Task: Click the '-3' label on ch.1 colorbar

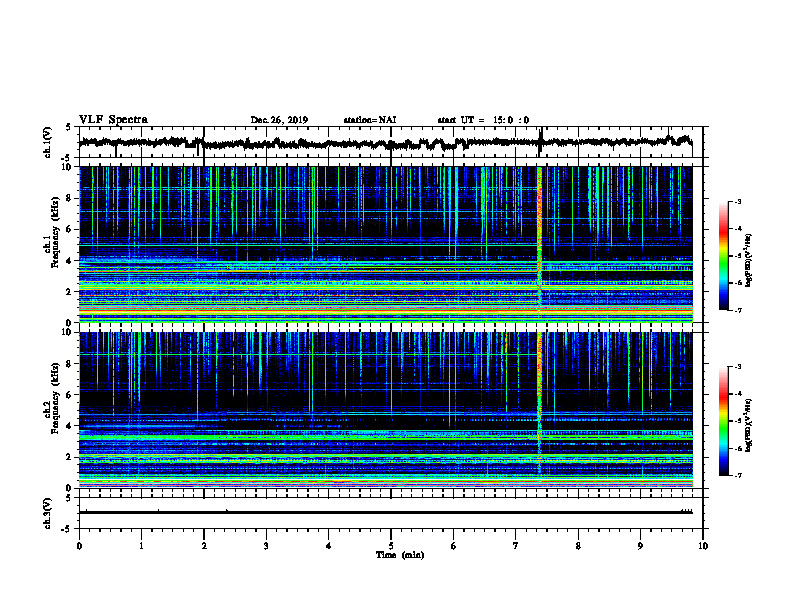Action: [738, 201]
